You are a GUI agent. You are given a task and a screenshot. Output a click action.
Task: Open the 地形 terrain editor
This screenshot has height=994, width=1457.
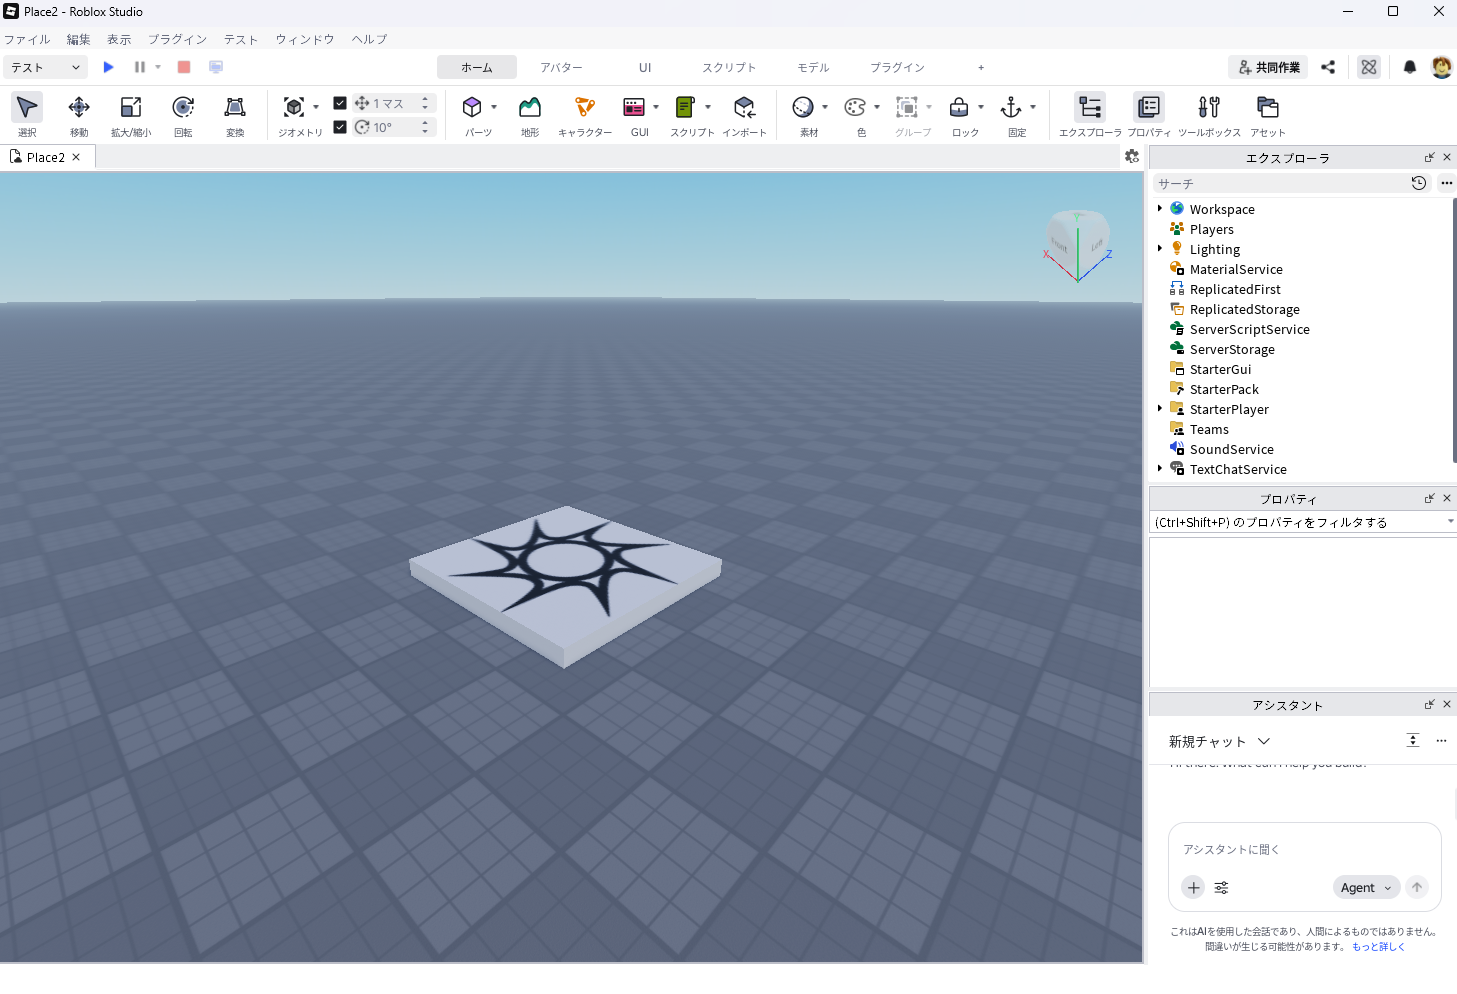(x=530, y=114)
